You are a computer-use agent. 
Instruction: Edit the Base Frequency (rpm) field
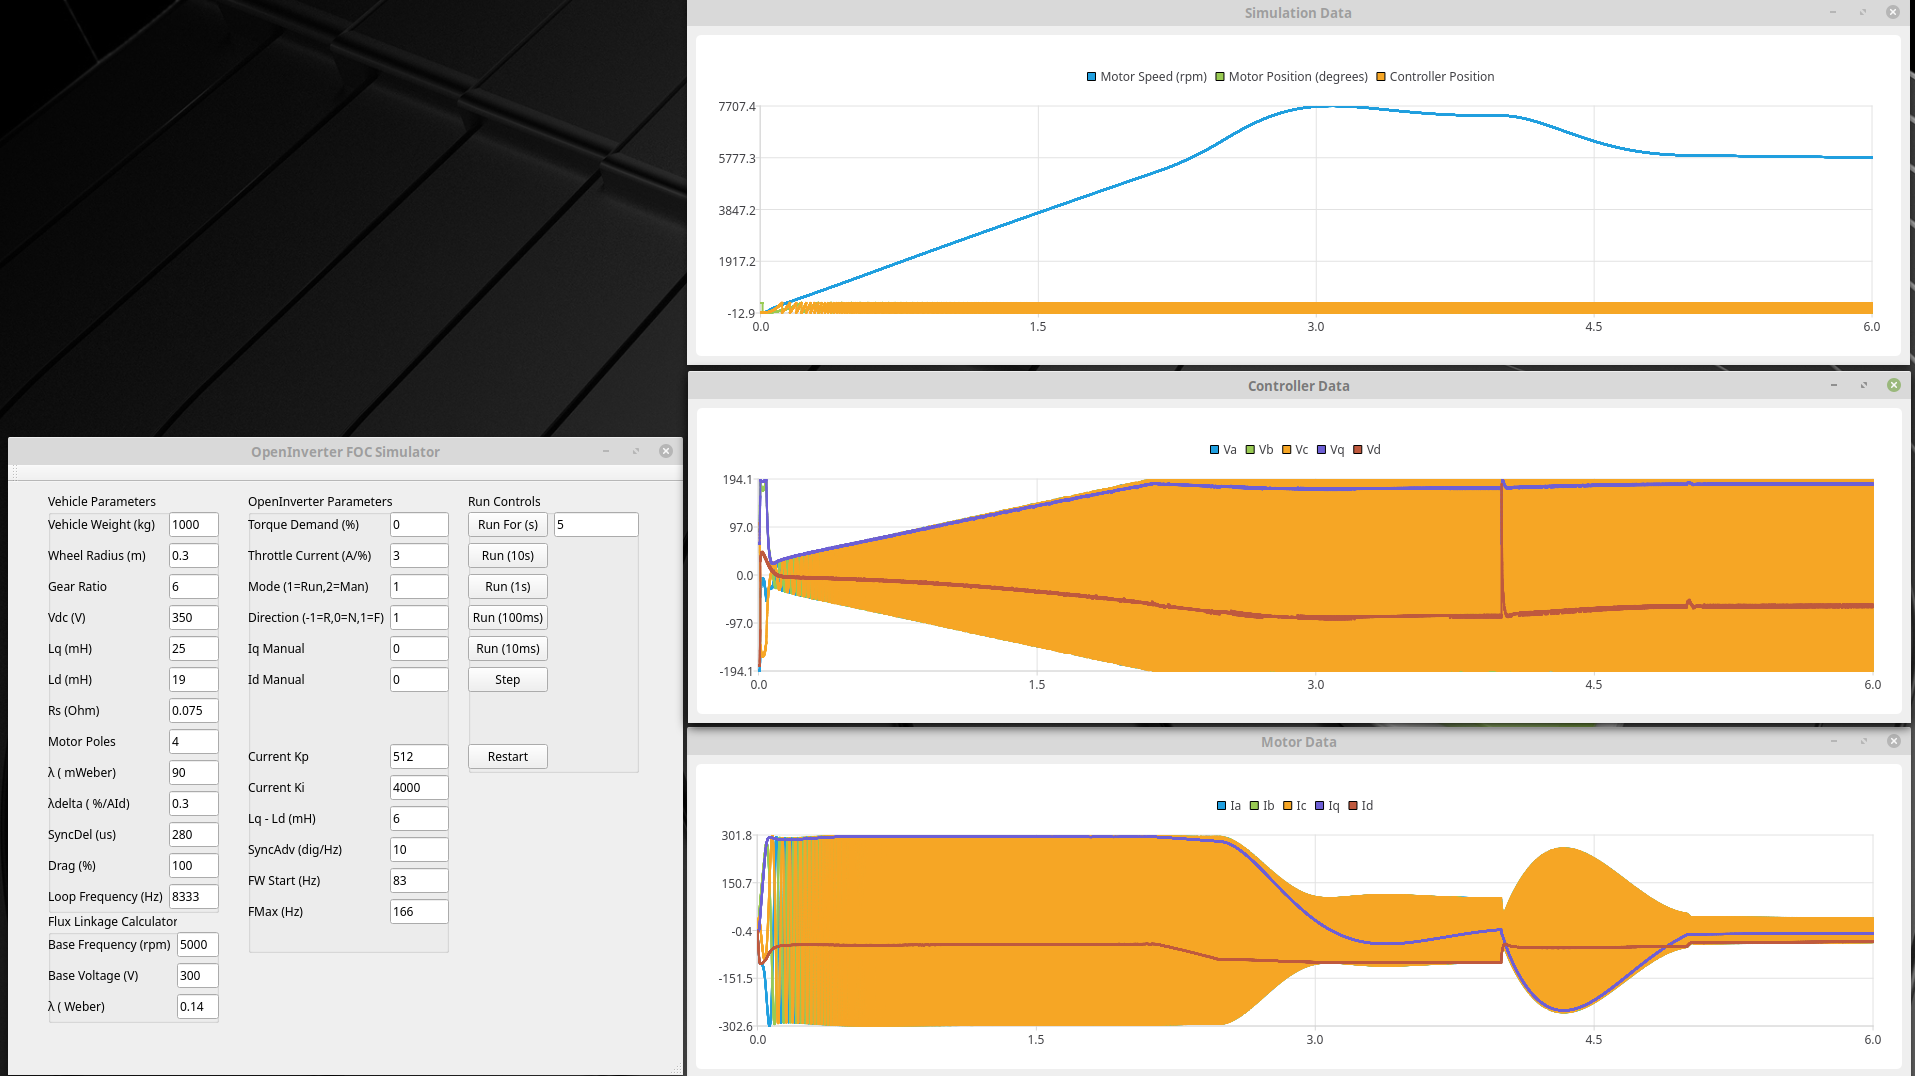[x=197, y=945]
